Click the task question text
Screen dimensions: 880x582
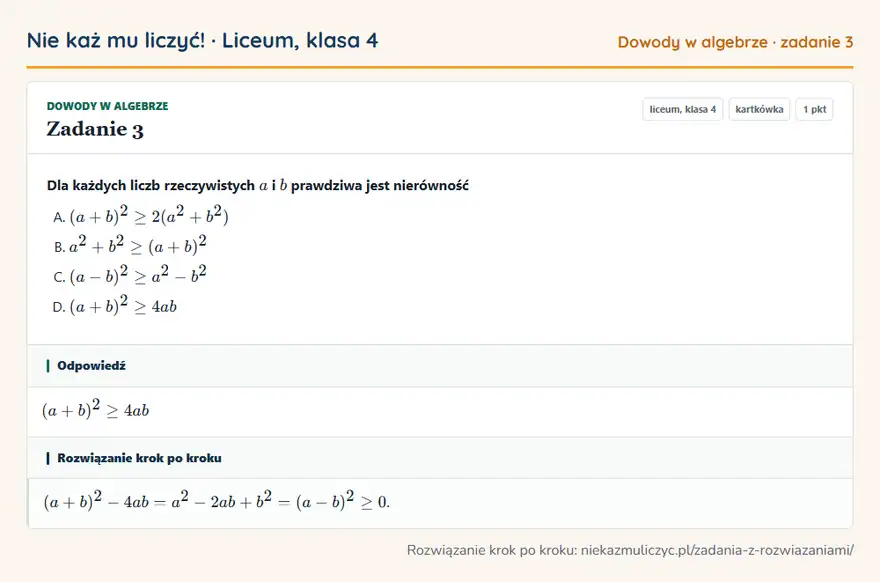[x=258, y=185]
